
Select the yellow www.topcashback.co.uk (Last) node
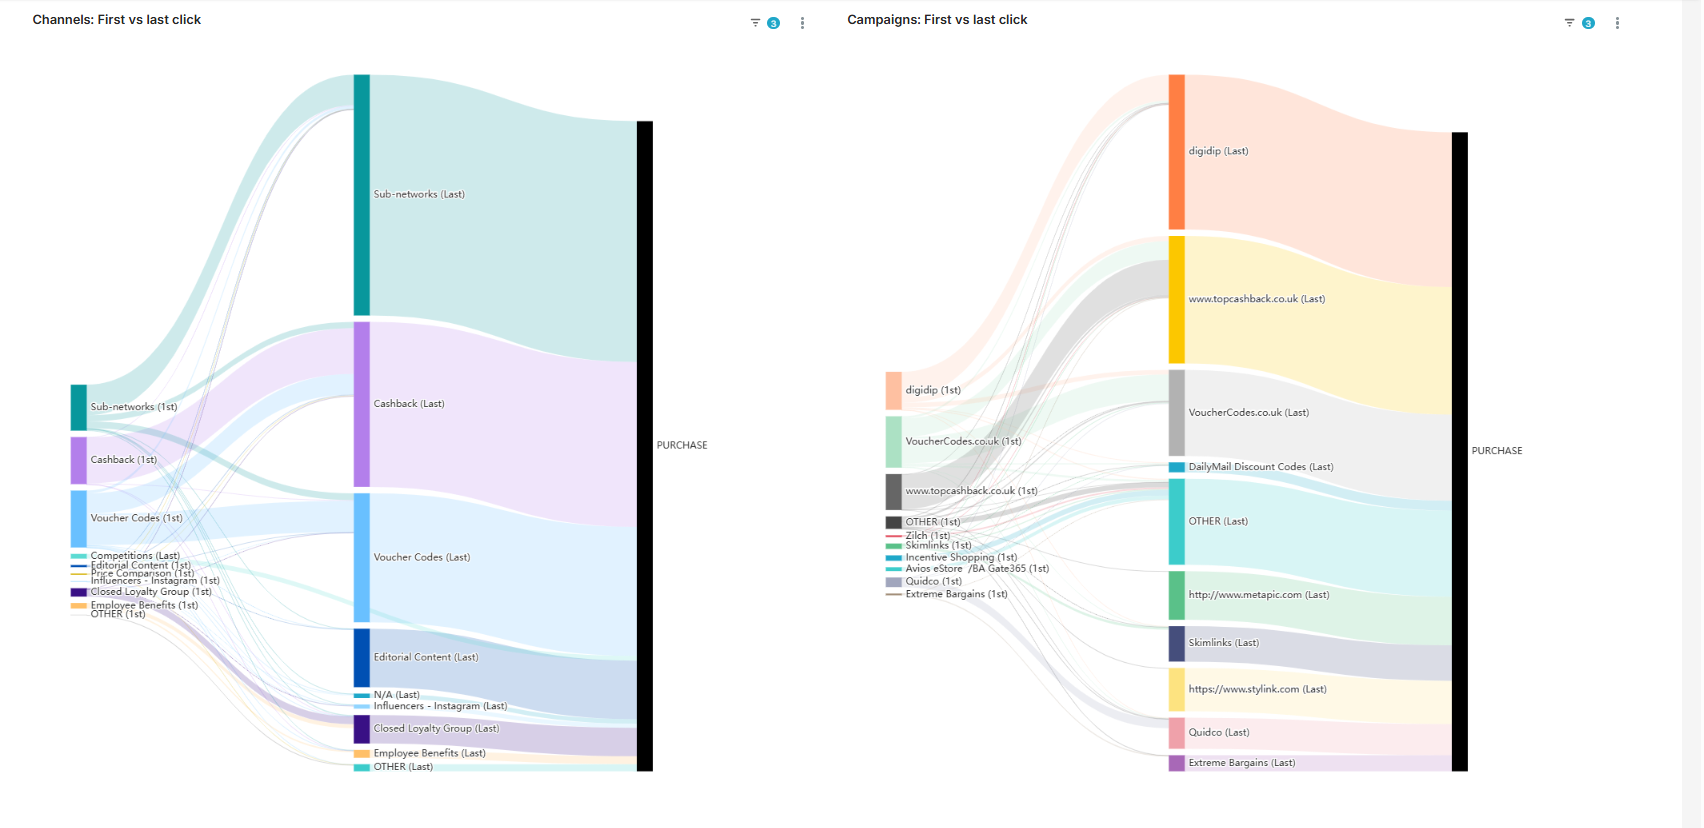[x=1177, y=299]
